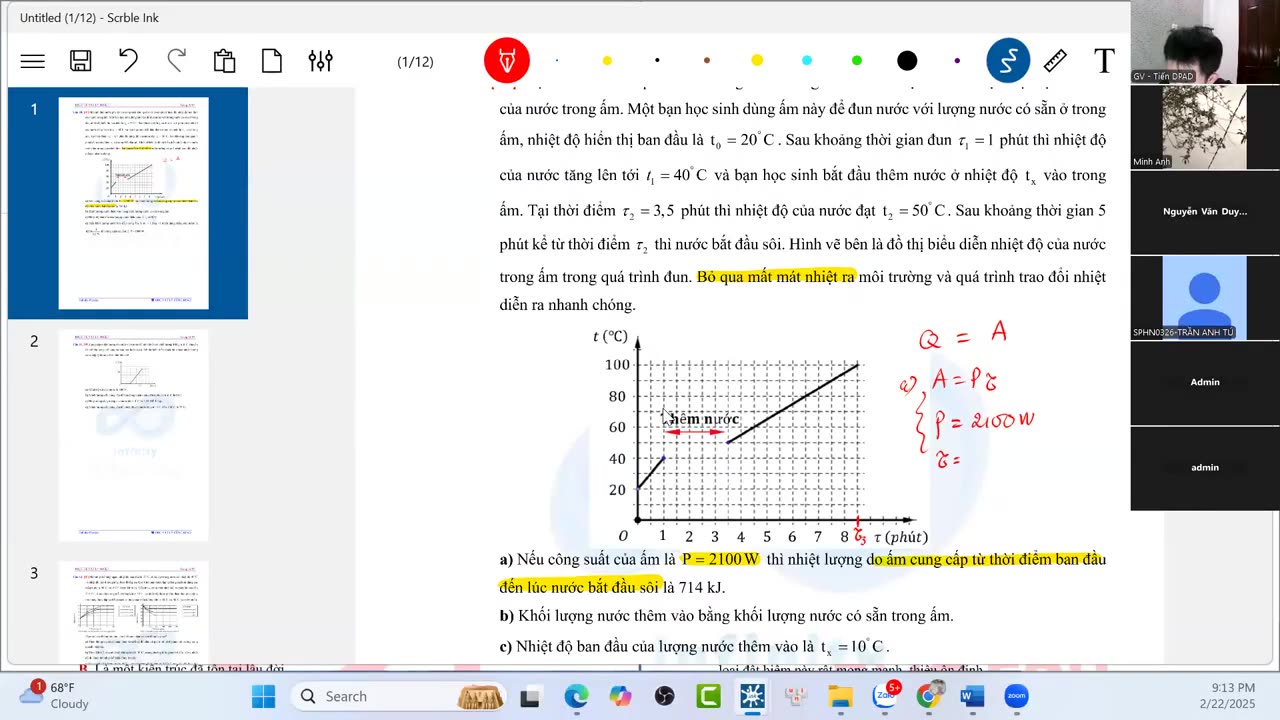The image size is (1280, 720).
Task: Pick the cyan pen color
Action: pos(807,61)
